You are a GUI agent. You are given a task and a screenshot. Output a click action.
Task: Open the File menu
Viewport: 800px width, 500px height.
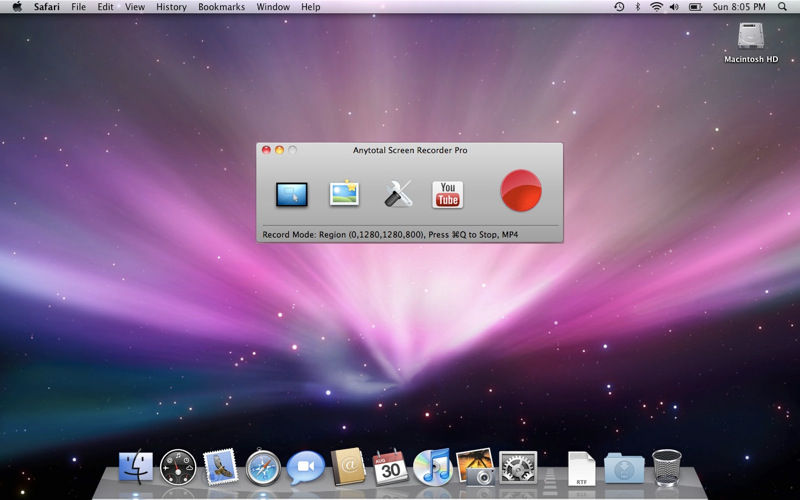click(x=79, y=7)
